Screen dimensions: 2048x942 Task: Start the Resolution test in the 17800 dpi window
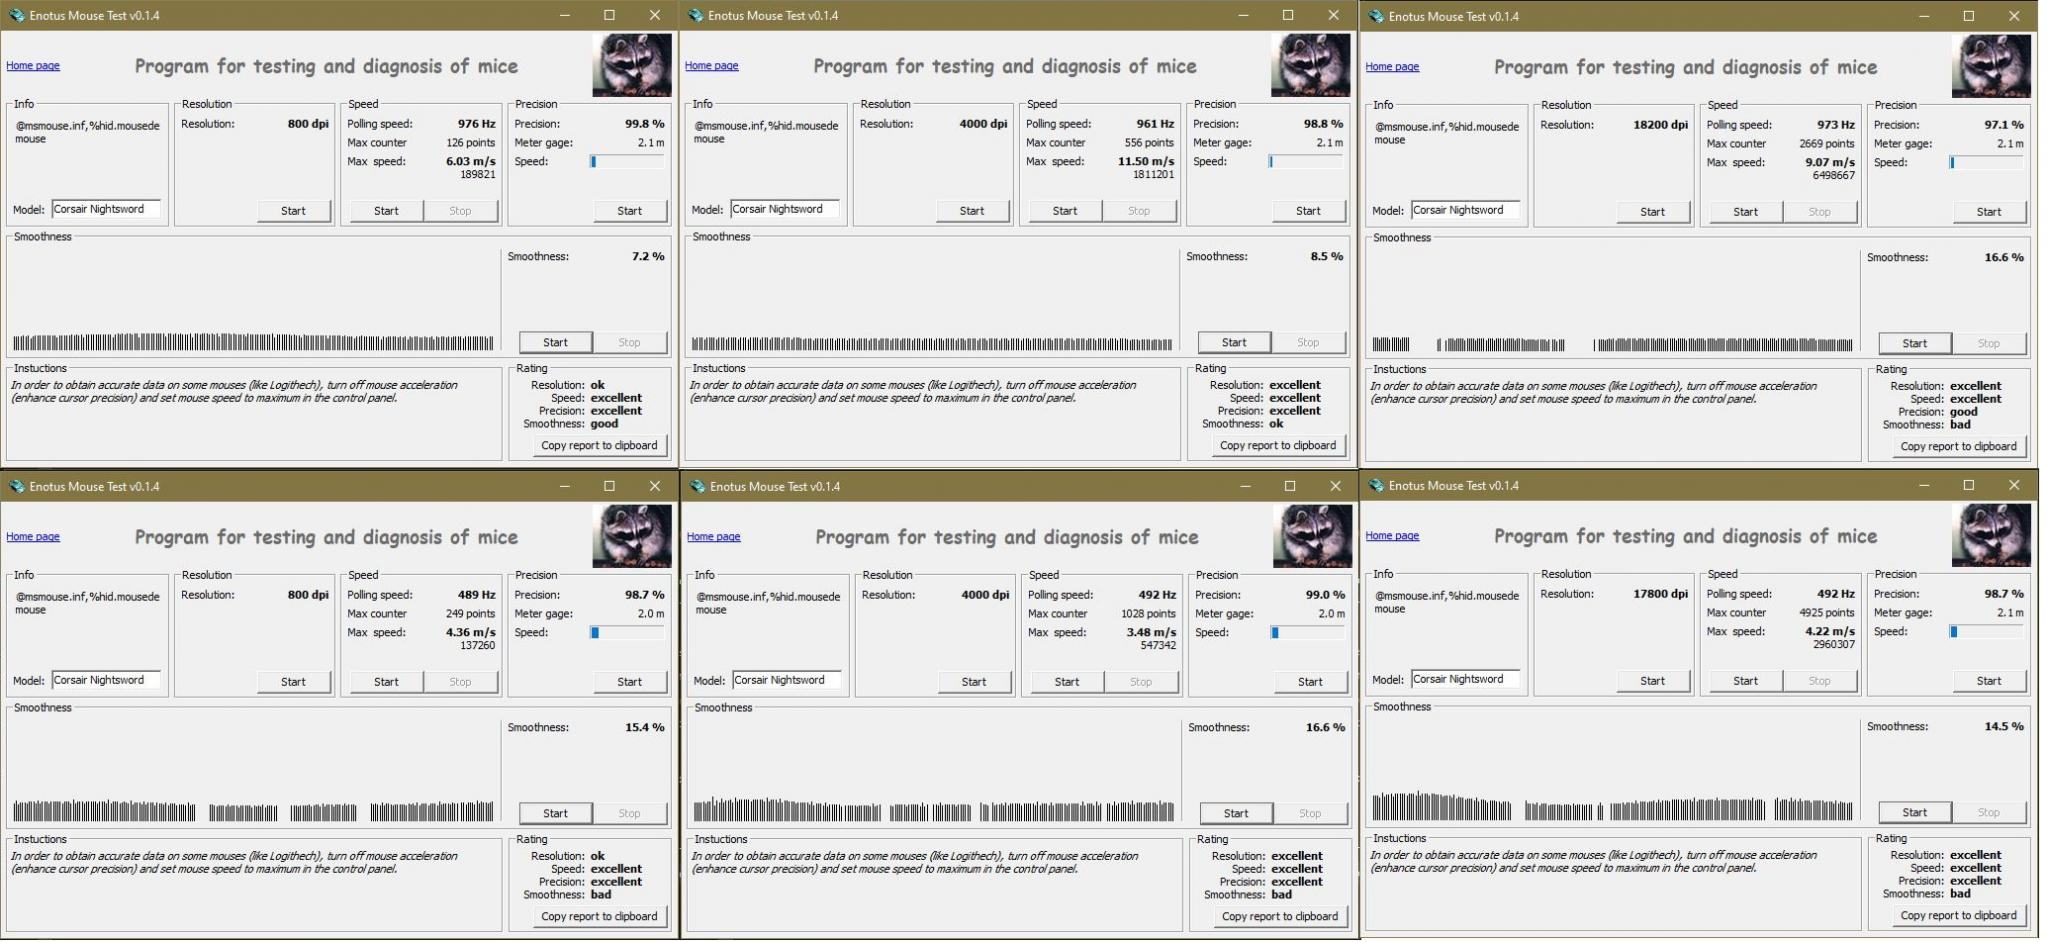point(1652,681)
